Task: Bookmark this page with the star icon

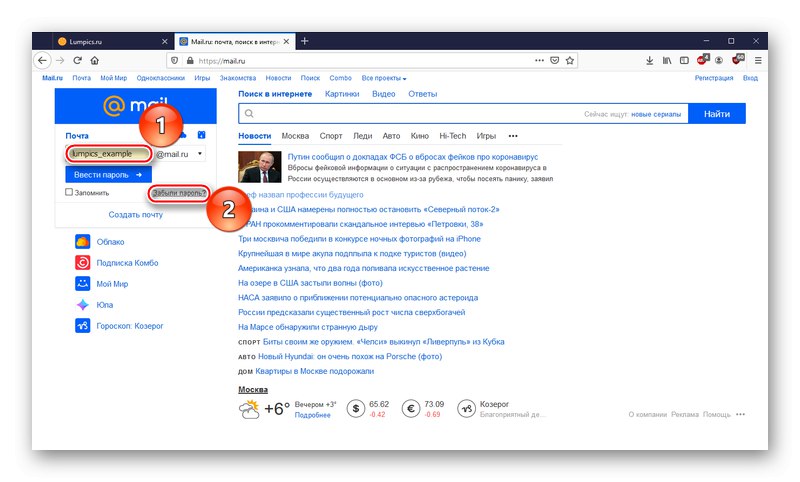Action: coord(570,60)
